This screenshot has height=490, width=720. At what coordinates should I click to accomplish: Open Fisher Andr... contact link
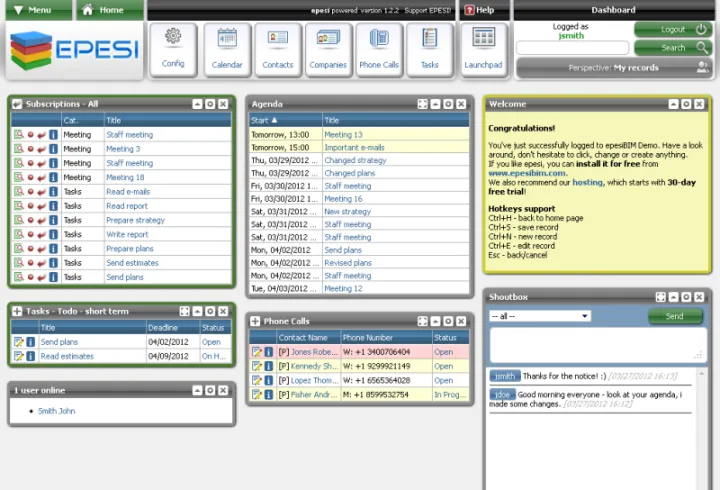[314, 394]
